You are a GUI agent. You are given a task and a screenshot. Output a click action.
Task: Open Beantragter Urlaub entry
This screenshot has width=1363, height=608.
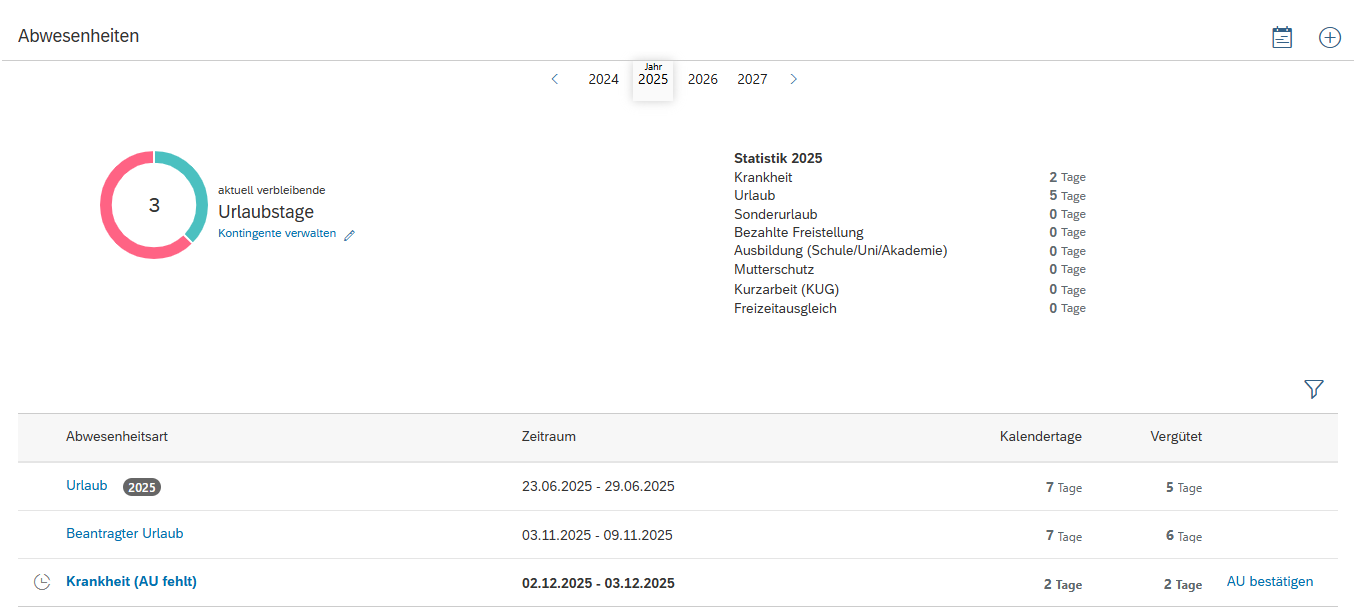[x=124, y=533]
